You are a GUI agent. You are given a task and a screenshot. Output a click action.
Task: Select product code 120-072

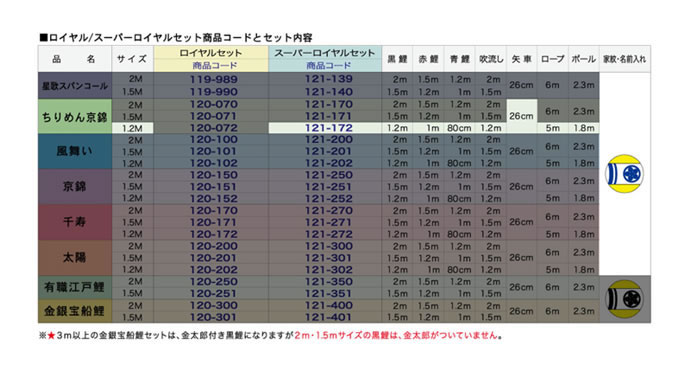click(214, 128)
